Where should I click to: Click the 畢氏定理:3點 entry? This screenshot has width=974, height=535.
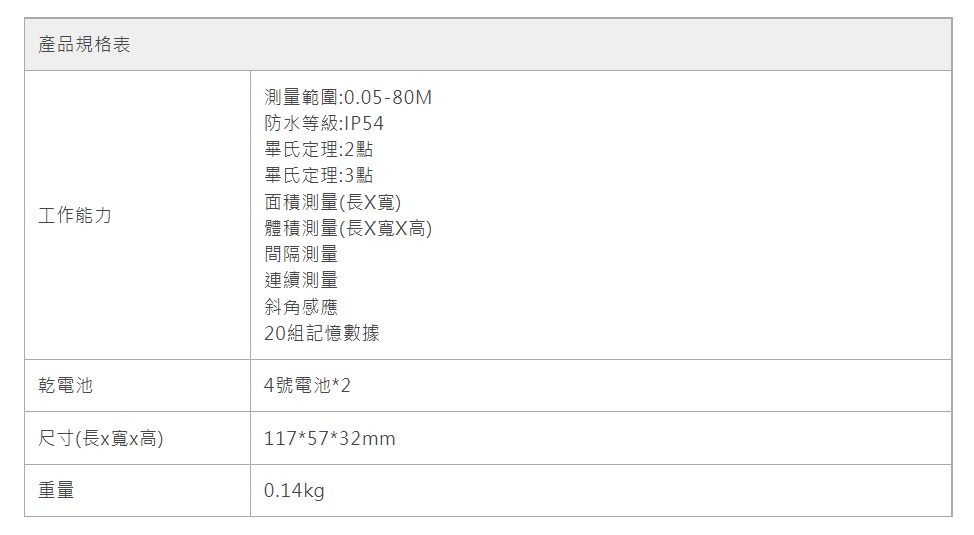click(x=318, y=176)
